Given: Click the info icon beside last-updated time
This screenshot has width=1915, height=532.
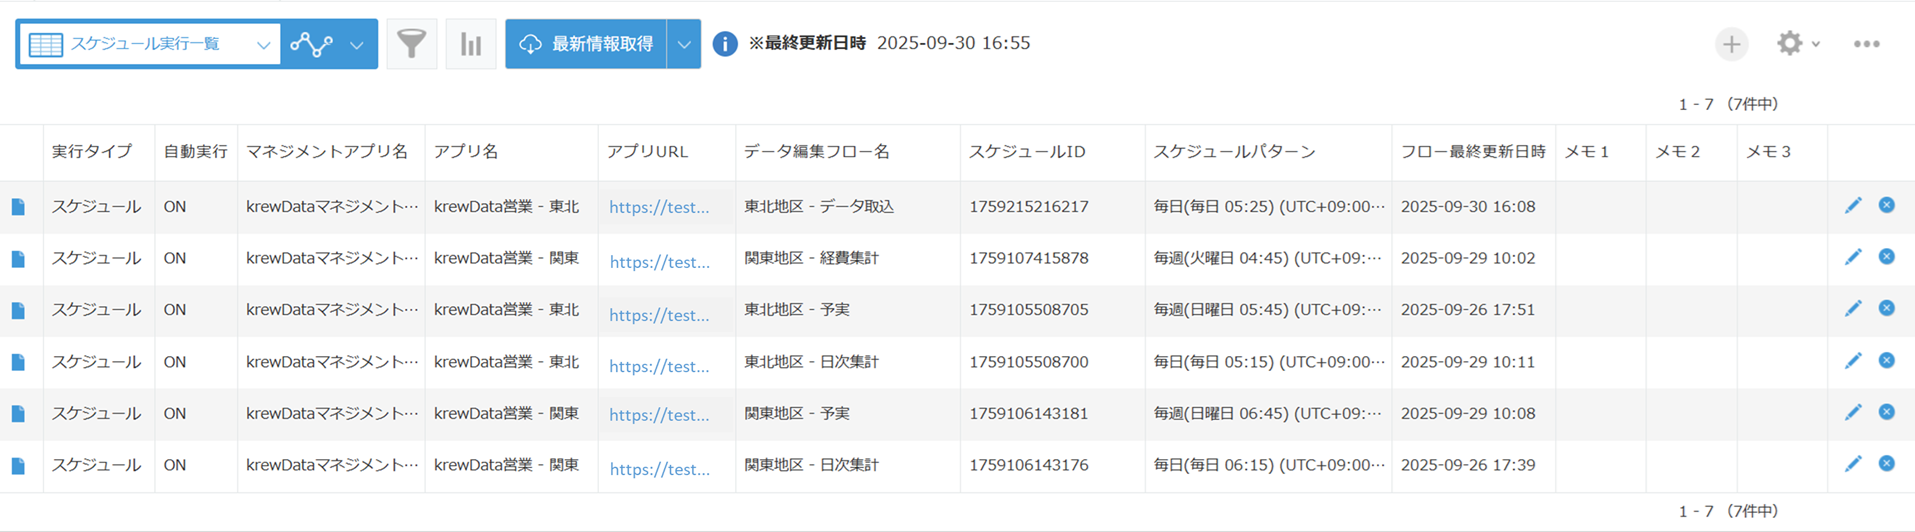Looking at the screenshot, I should click(x=725, y=44).
